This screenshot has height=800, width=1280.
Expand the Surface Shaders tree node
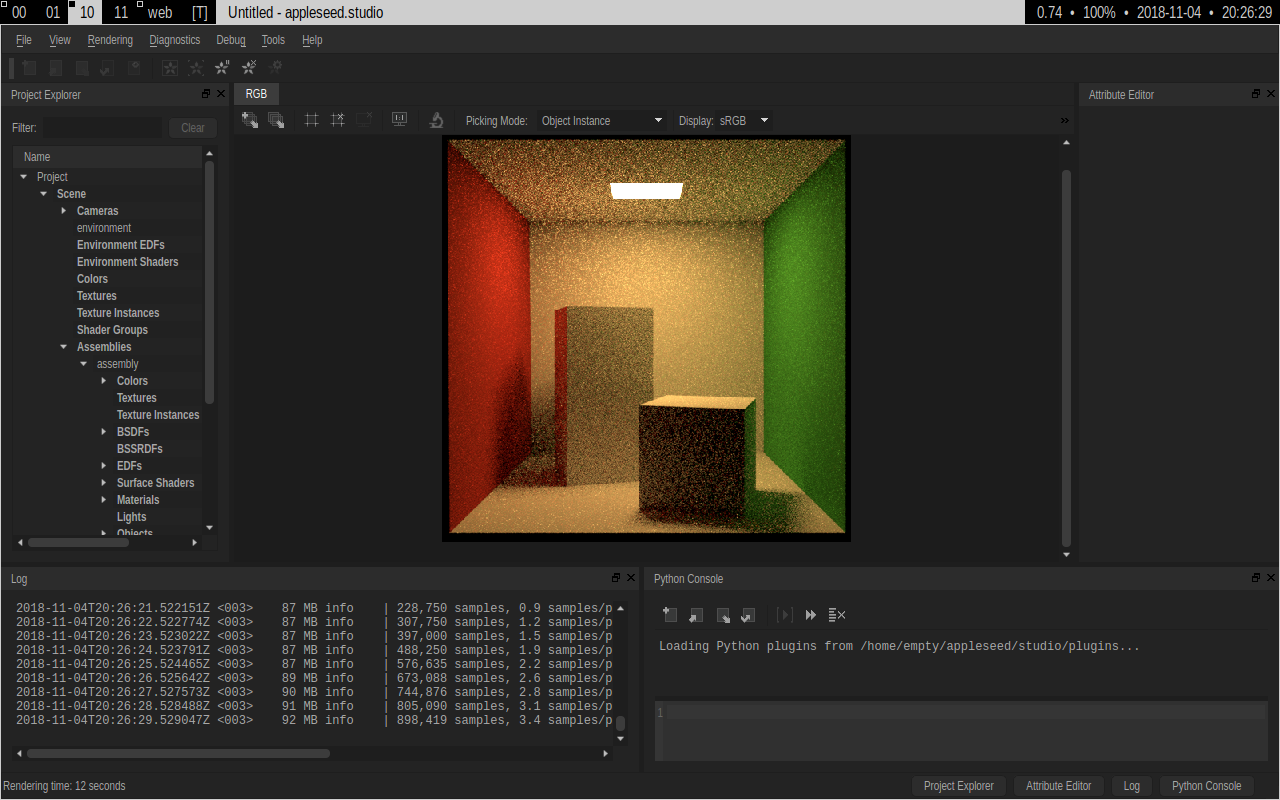[x=104, y=483]
